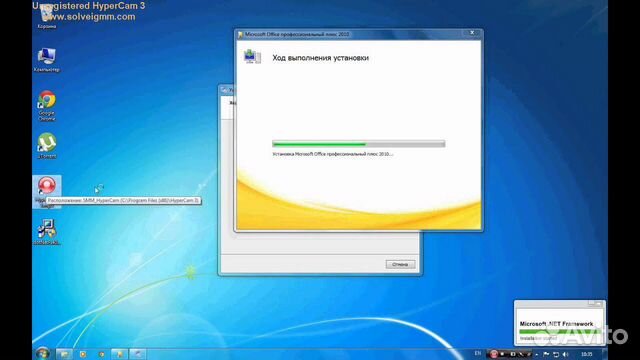Image resolution: width=640 pixels, height=360 pixels.
Task: Open the Корзина recycle bin desktop icon
Action: [47, 17]
